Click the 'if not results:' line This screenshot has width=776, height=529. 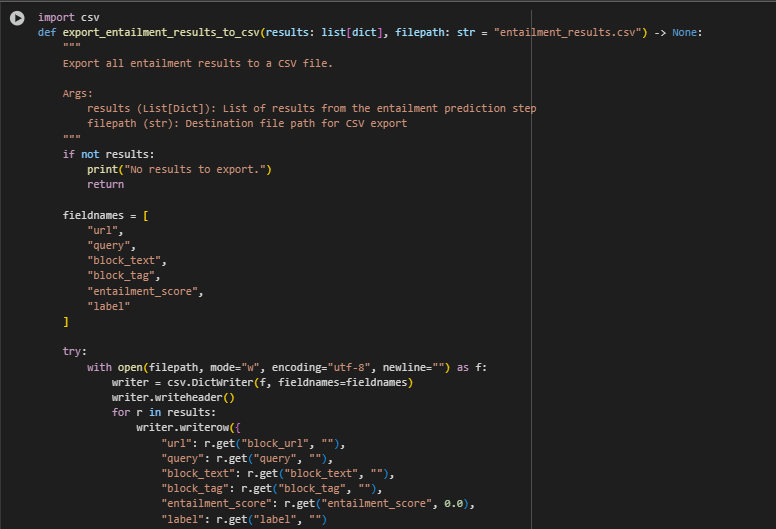click(108, 154)
